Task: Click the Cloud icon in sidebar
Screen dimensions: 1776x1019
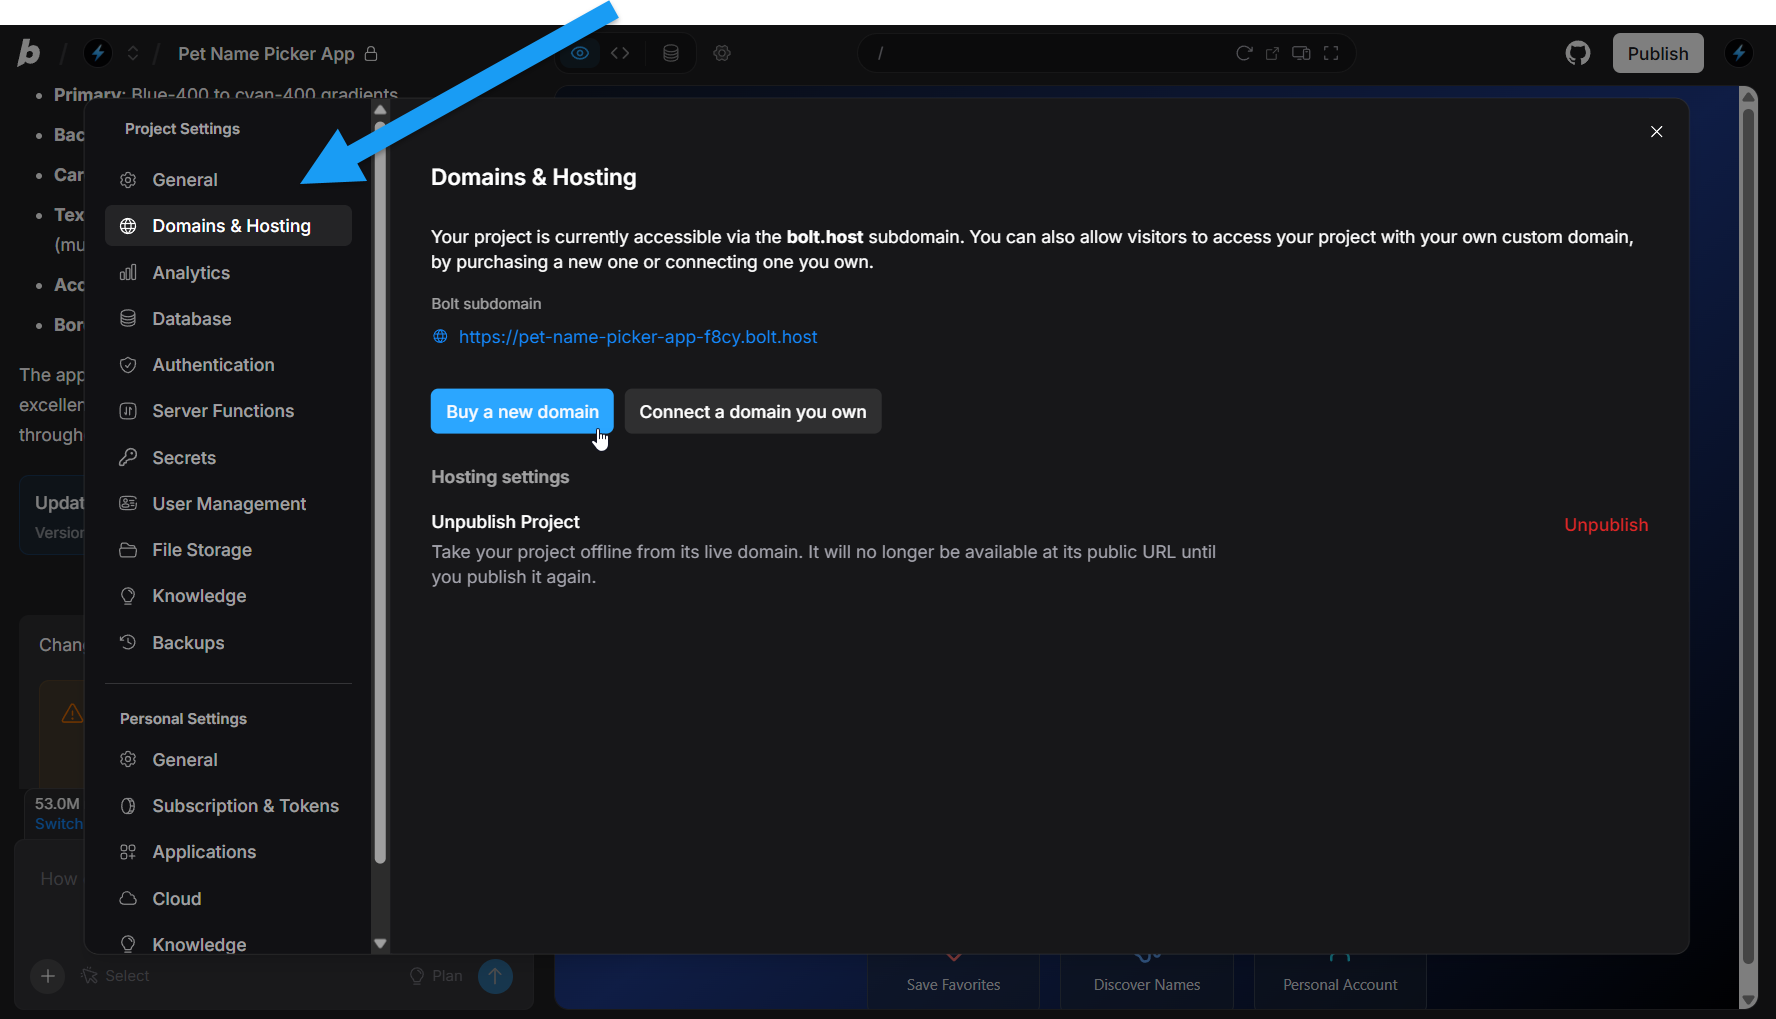Action: coord(128,899)
